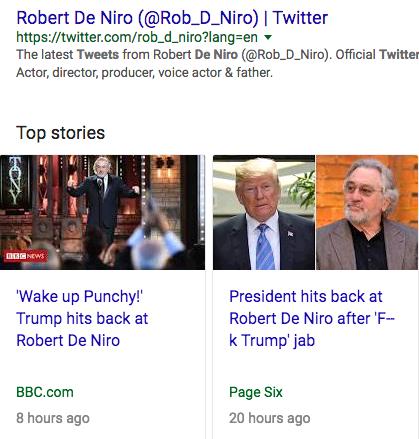Click the 'Actor, director, producer' snippet line
This screenshot has width=419, height=439.
(144, 72)
